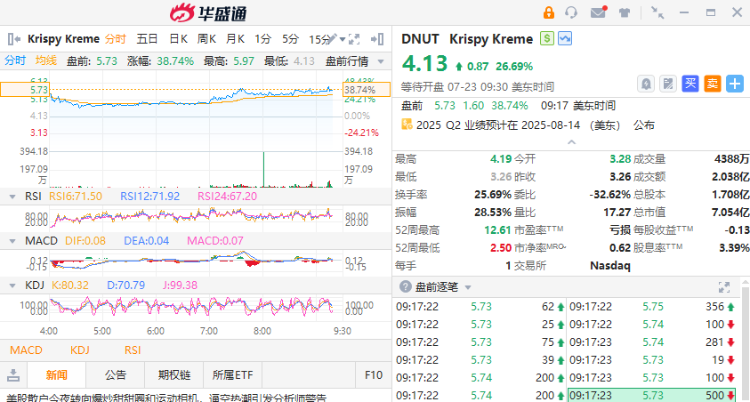Toggle the 分时 line legend
Viewport: 750px width, 402px height.
pos(15,61)
